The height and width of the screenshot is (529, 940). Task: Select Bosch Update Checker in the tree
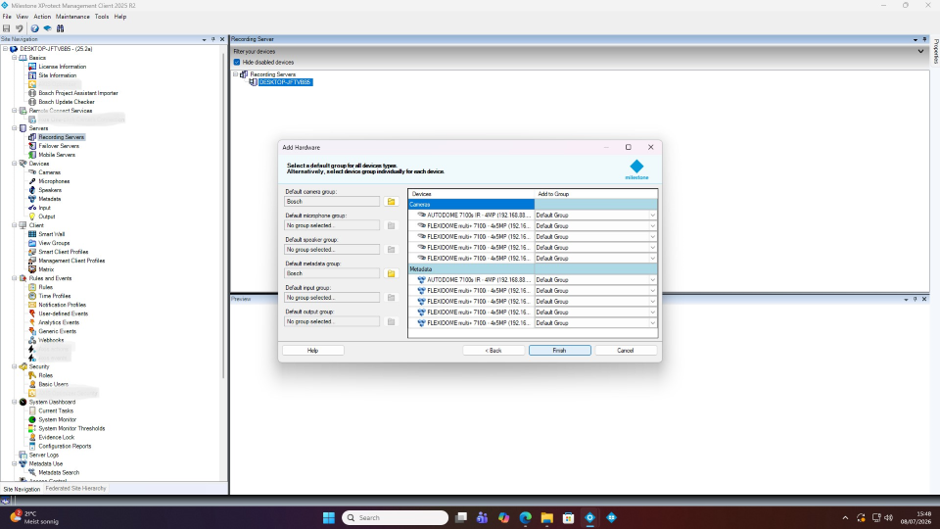pos(67,102)
